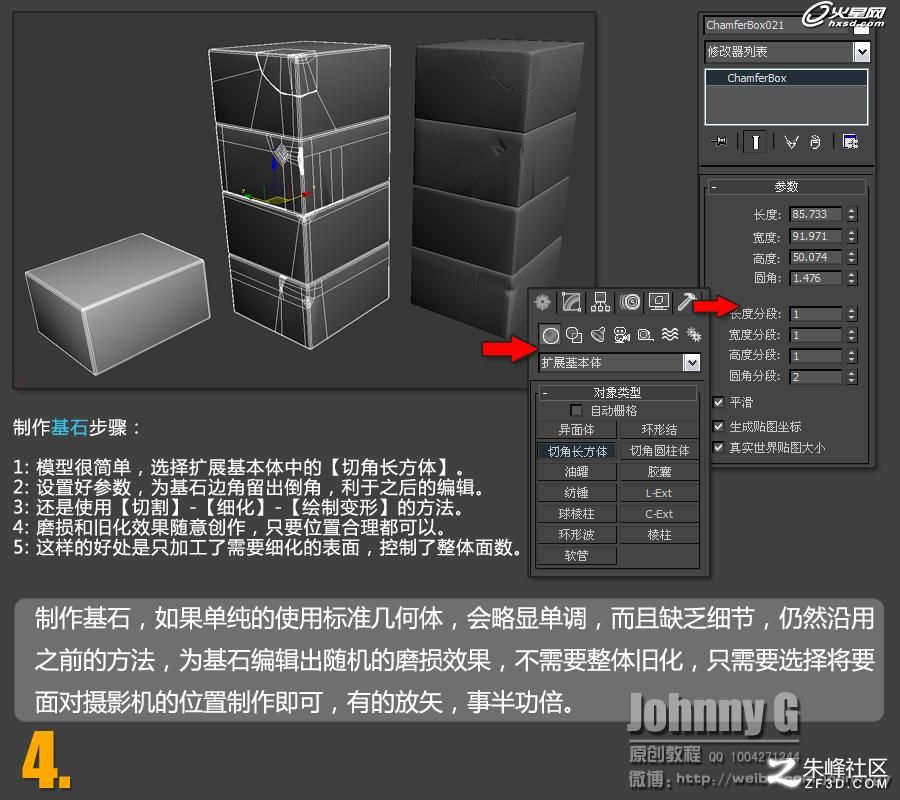Click the 环形结 object button
The width and height of the screenshot is (900, 800).
[x=659, y=429]
